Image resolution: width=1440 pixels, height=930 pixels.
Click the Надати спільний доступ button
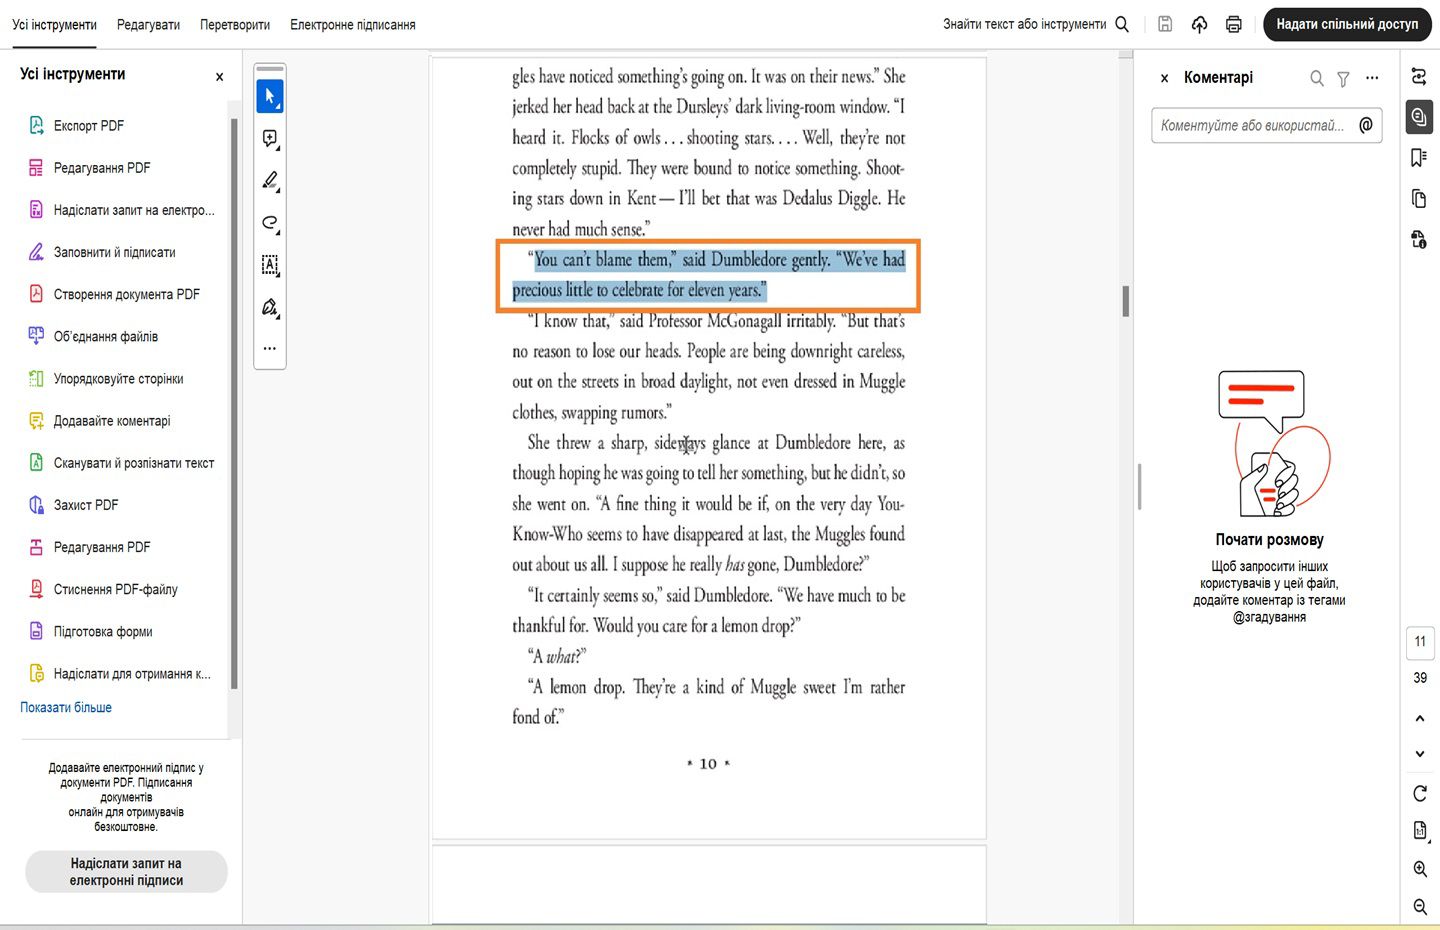click(1347, 24)
